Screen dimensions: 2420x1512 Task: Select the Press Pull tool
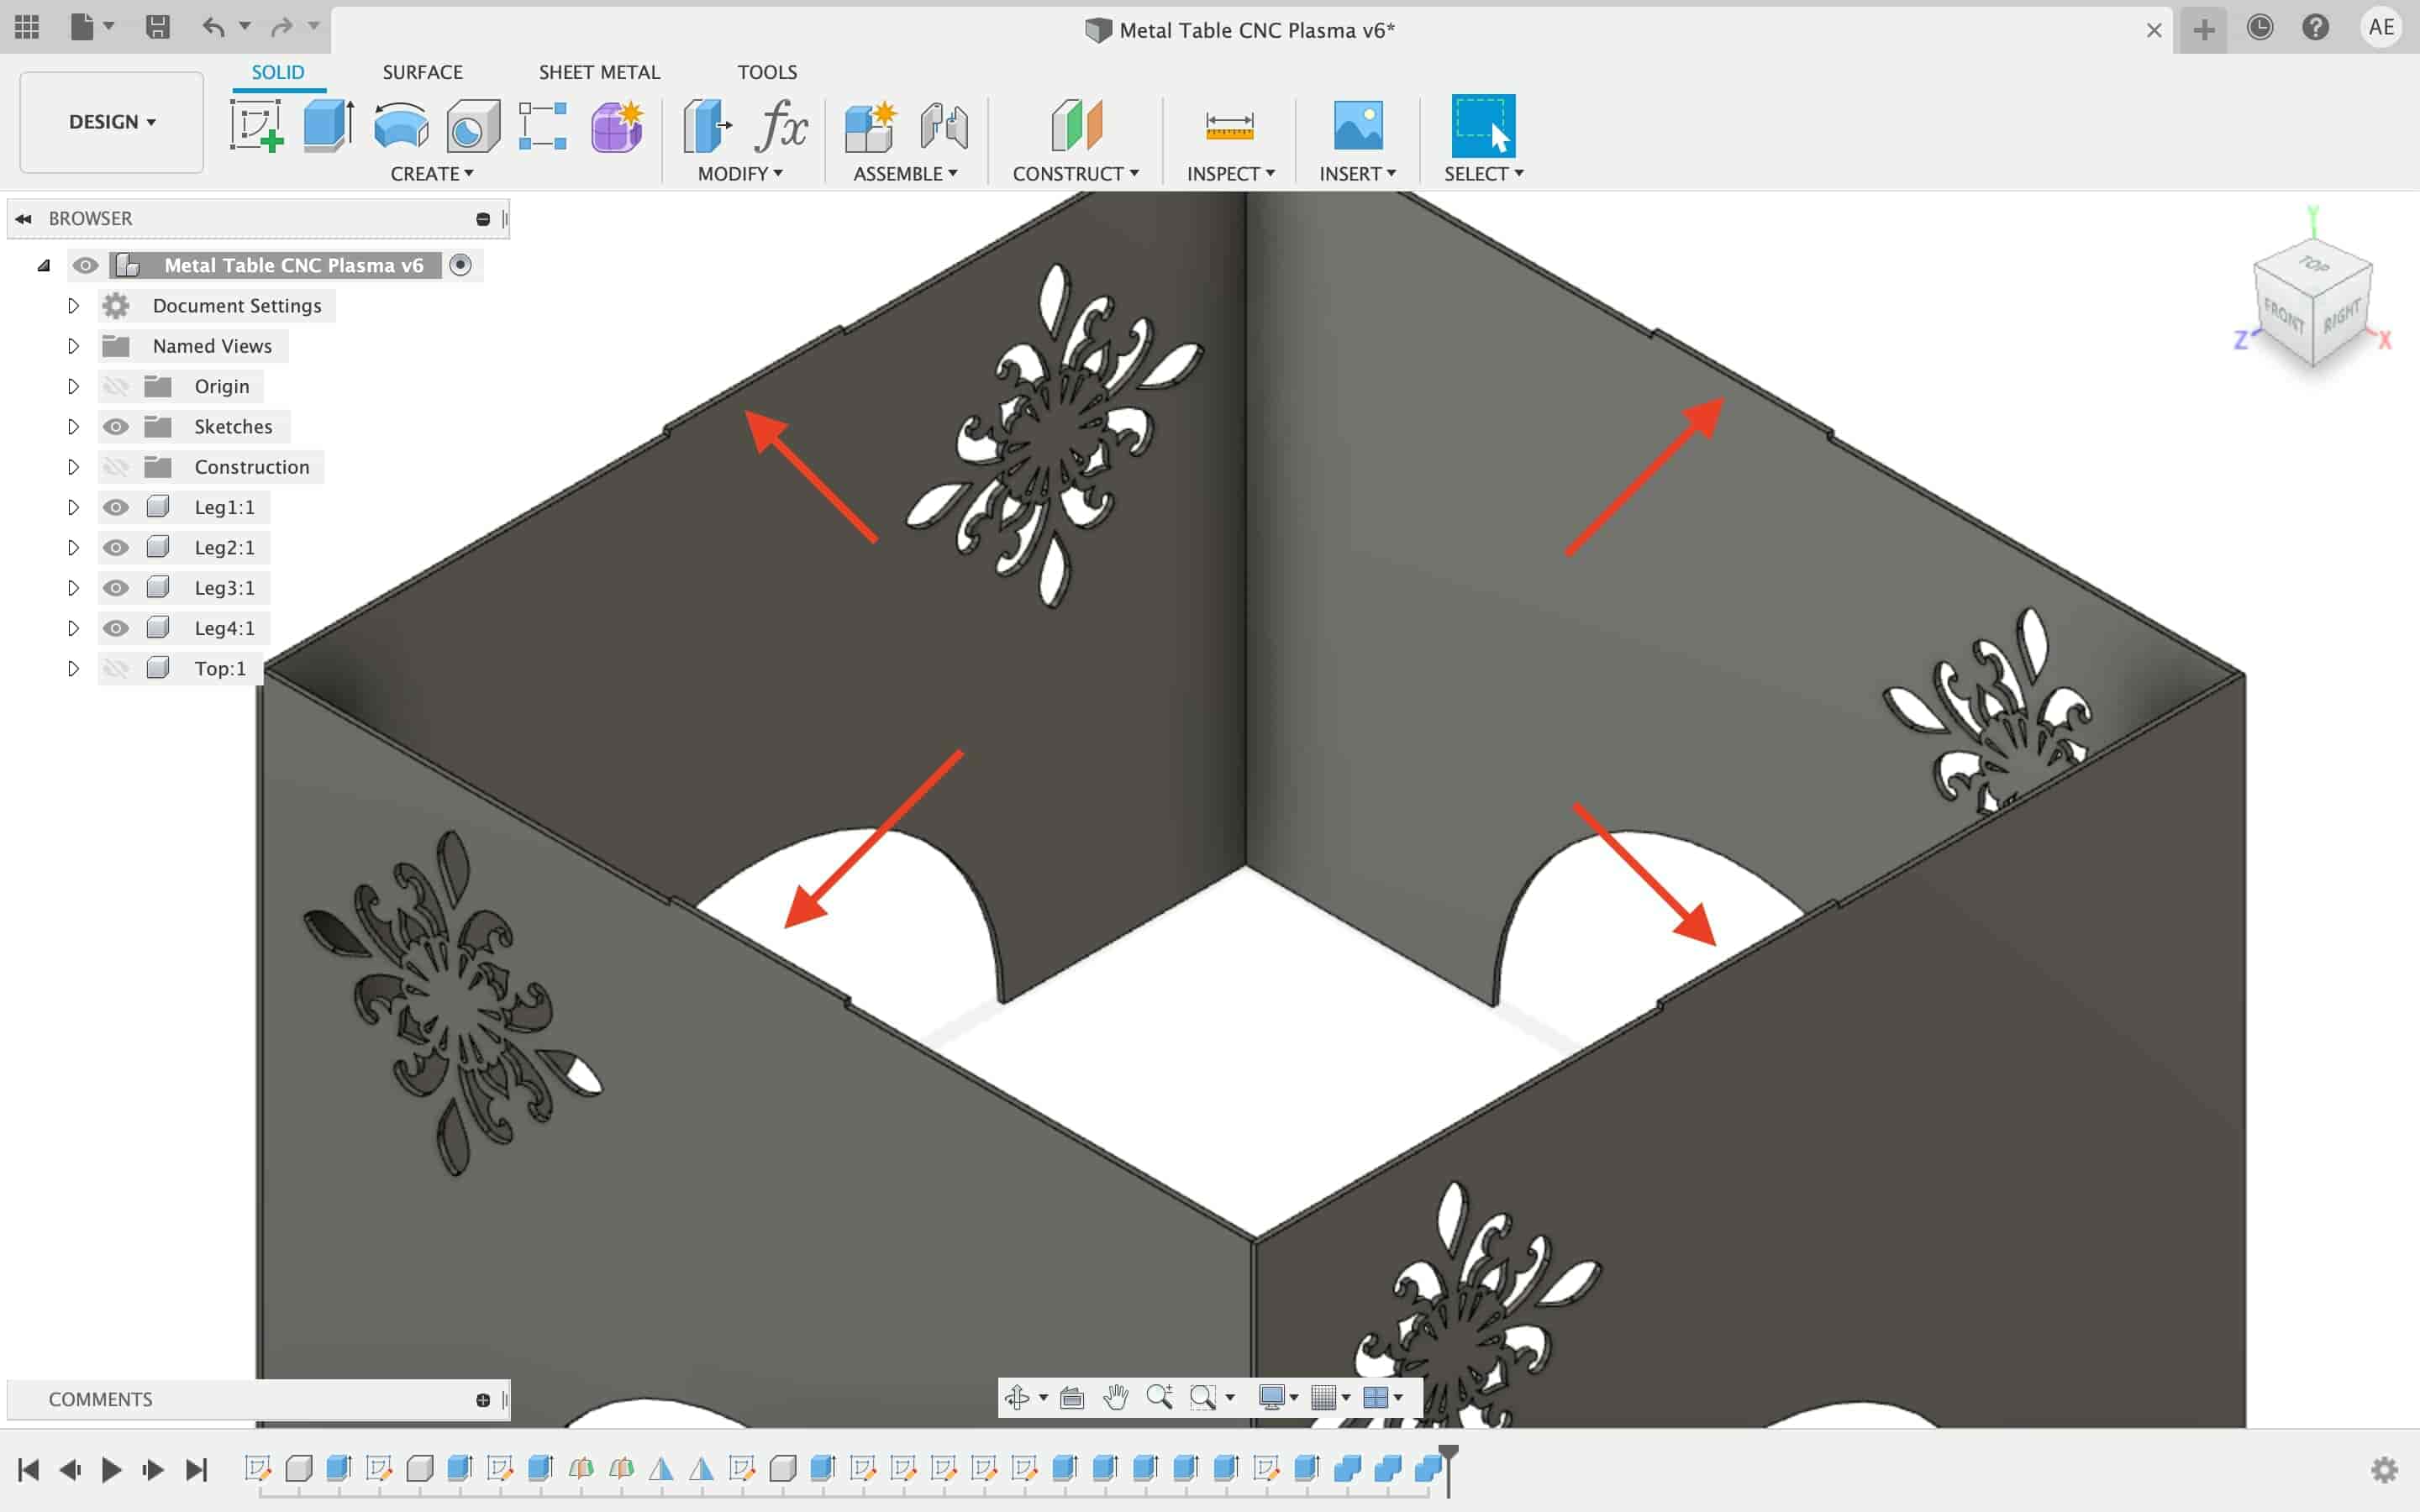coord(707,126)
